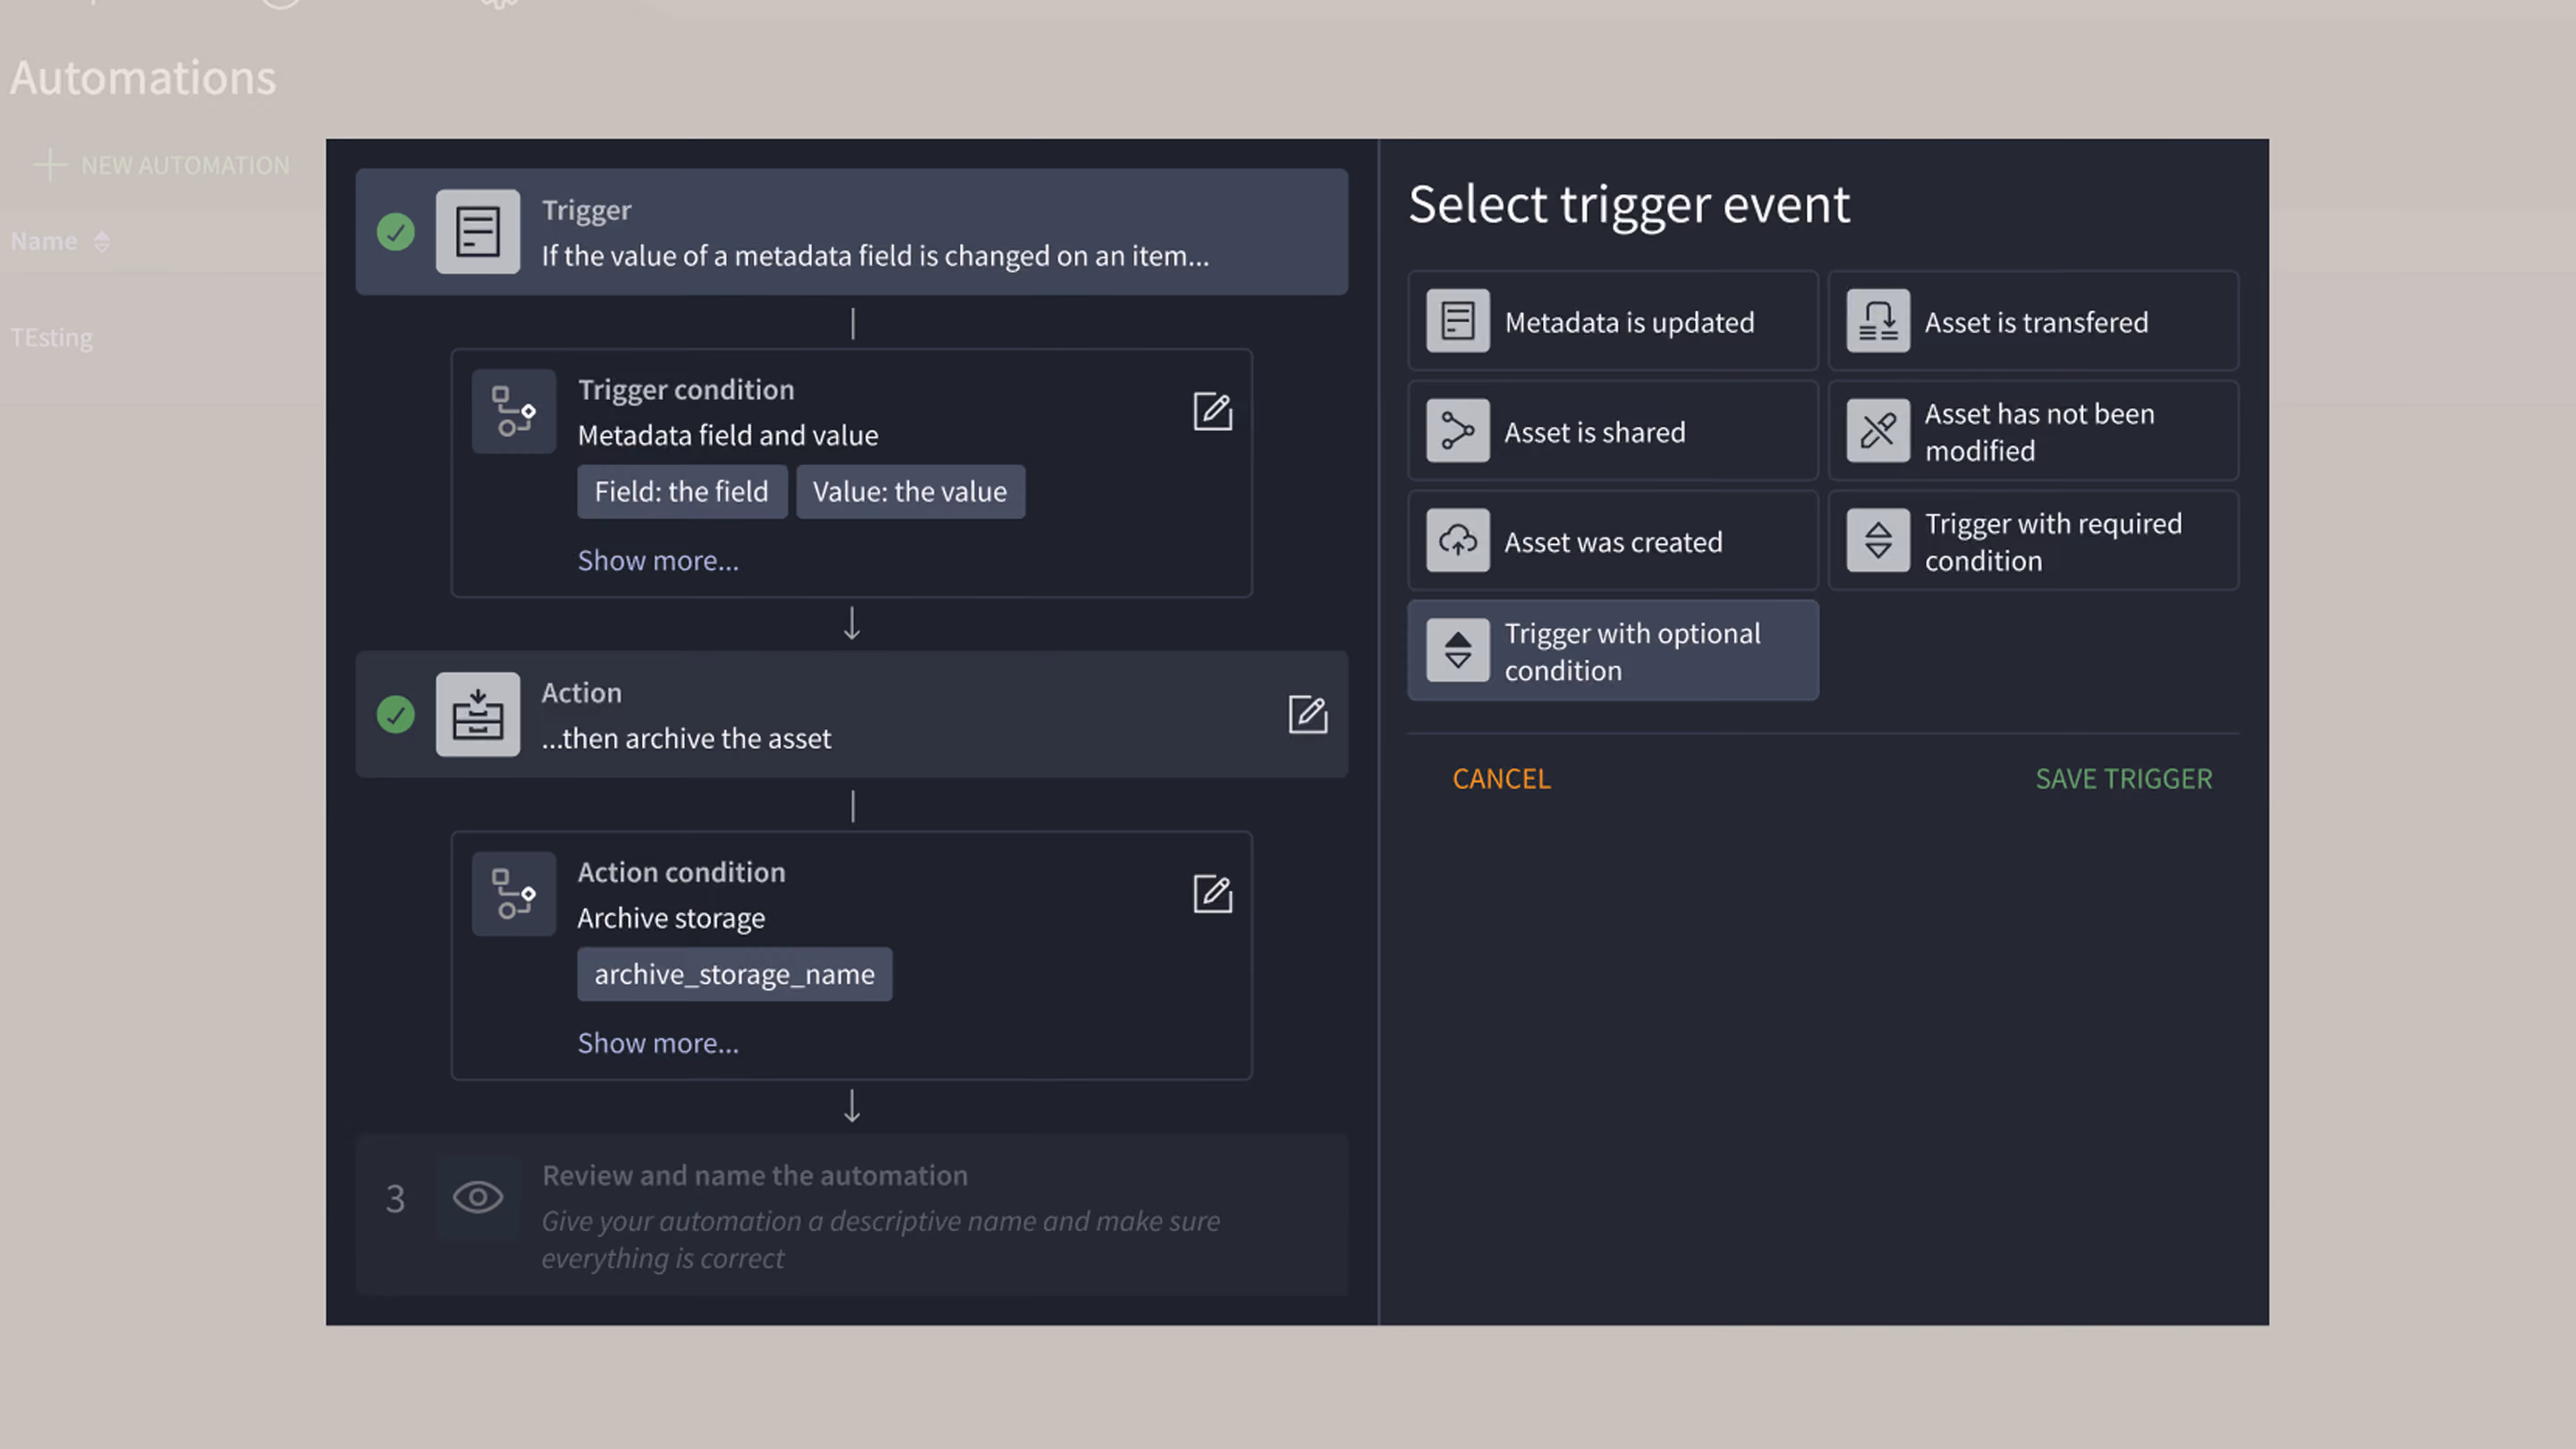Select Trigger with optional condition
This screenshot has width=2576, height=1449.
[1612, 651]
